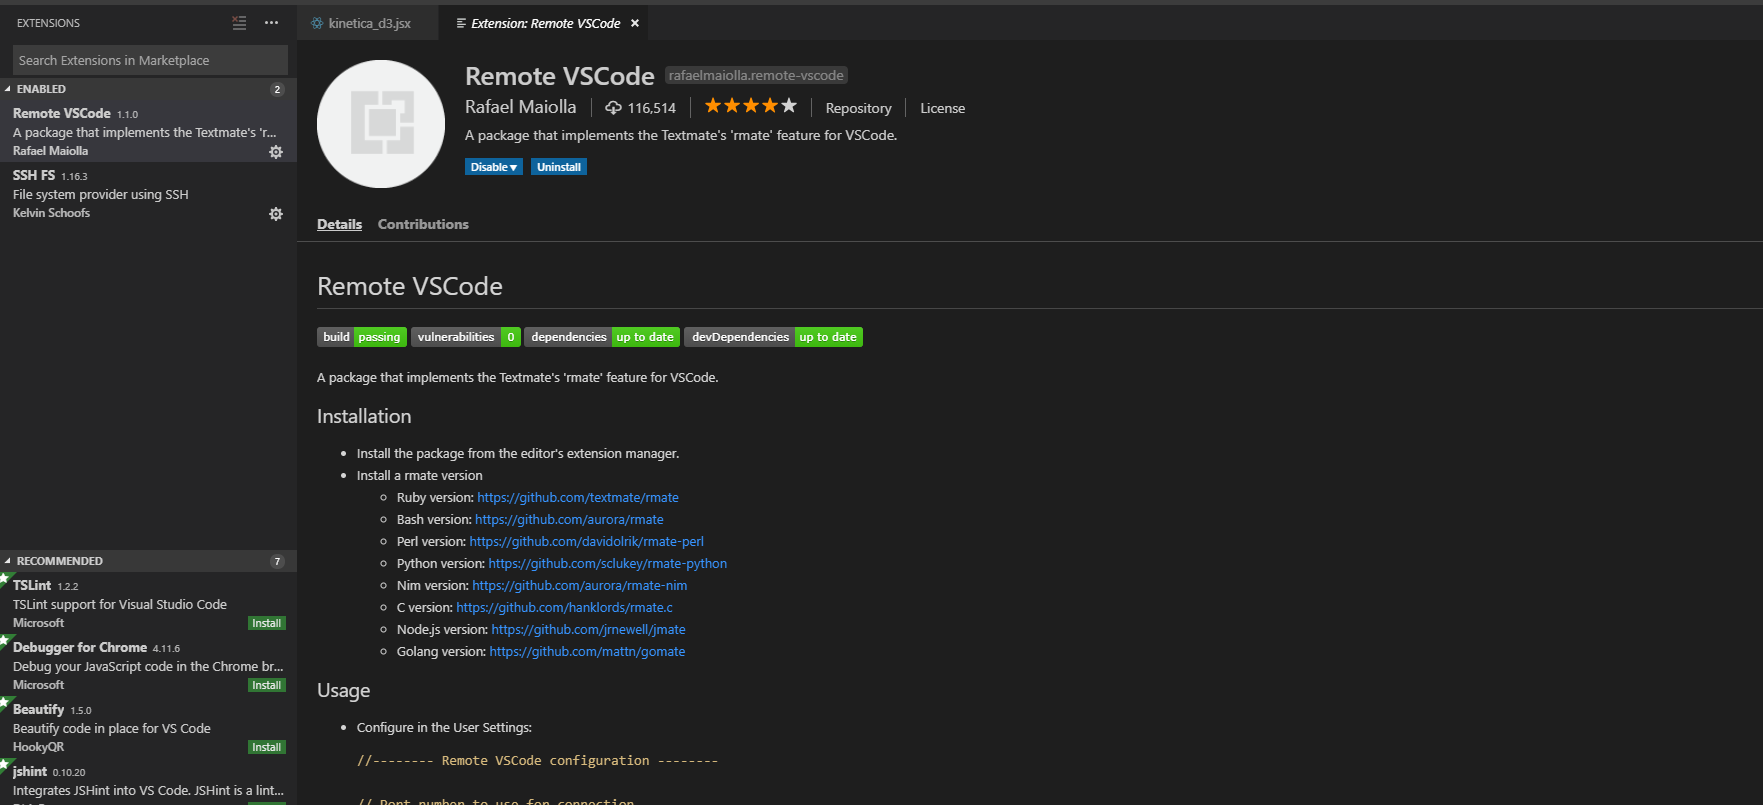The height and width of the screenshot is (805, 1763).
Task: Switch to the kinetica_d3.jsx tab
Action: (x=368, y=23)
